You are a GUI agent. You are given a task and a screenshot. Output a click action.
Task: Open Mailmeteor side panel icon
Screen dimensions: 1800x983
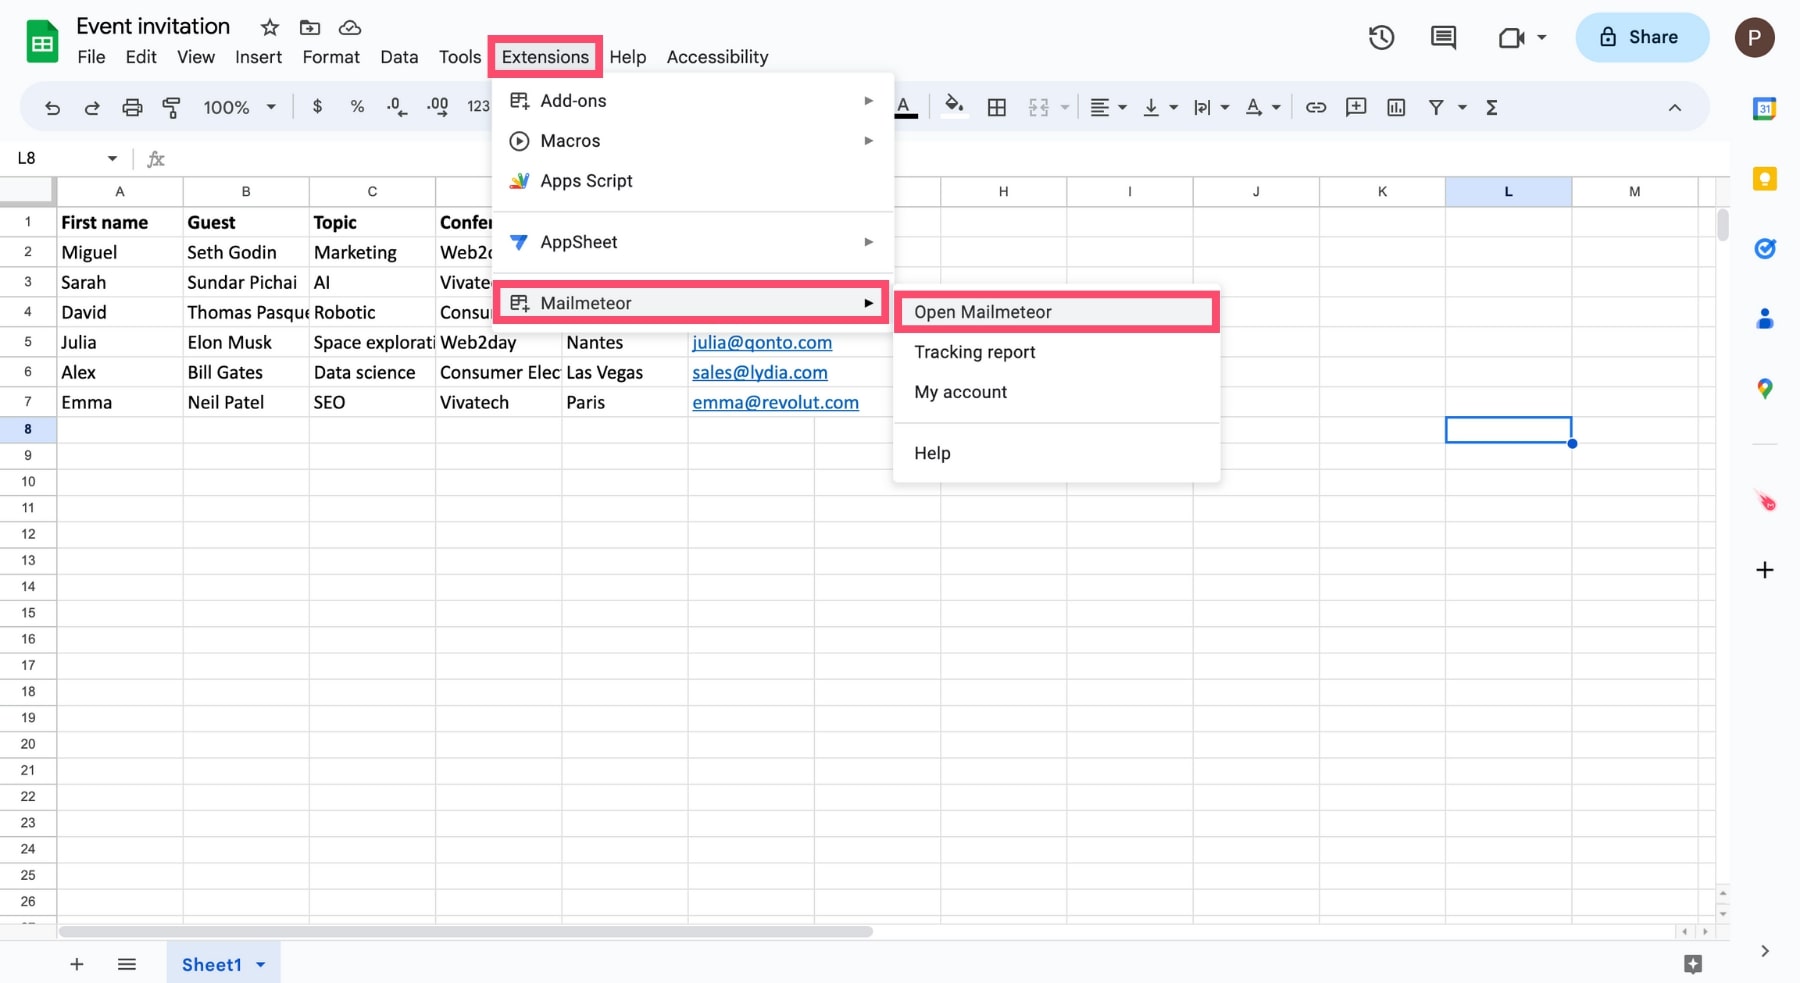(x=1766, y=501)
